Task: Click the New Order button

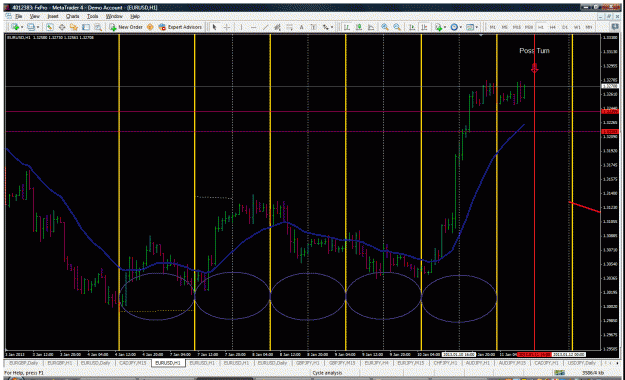Action: (x=126, y=27)
